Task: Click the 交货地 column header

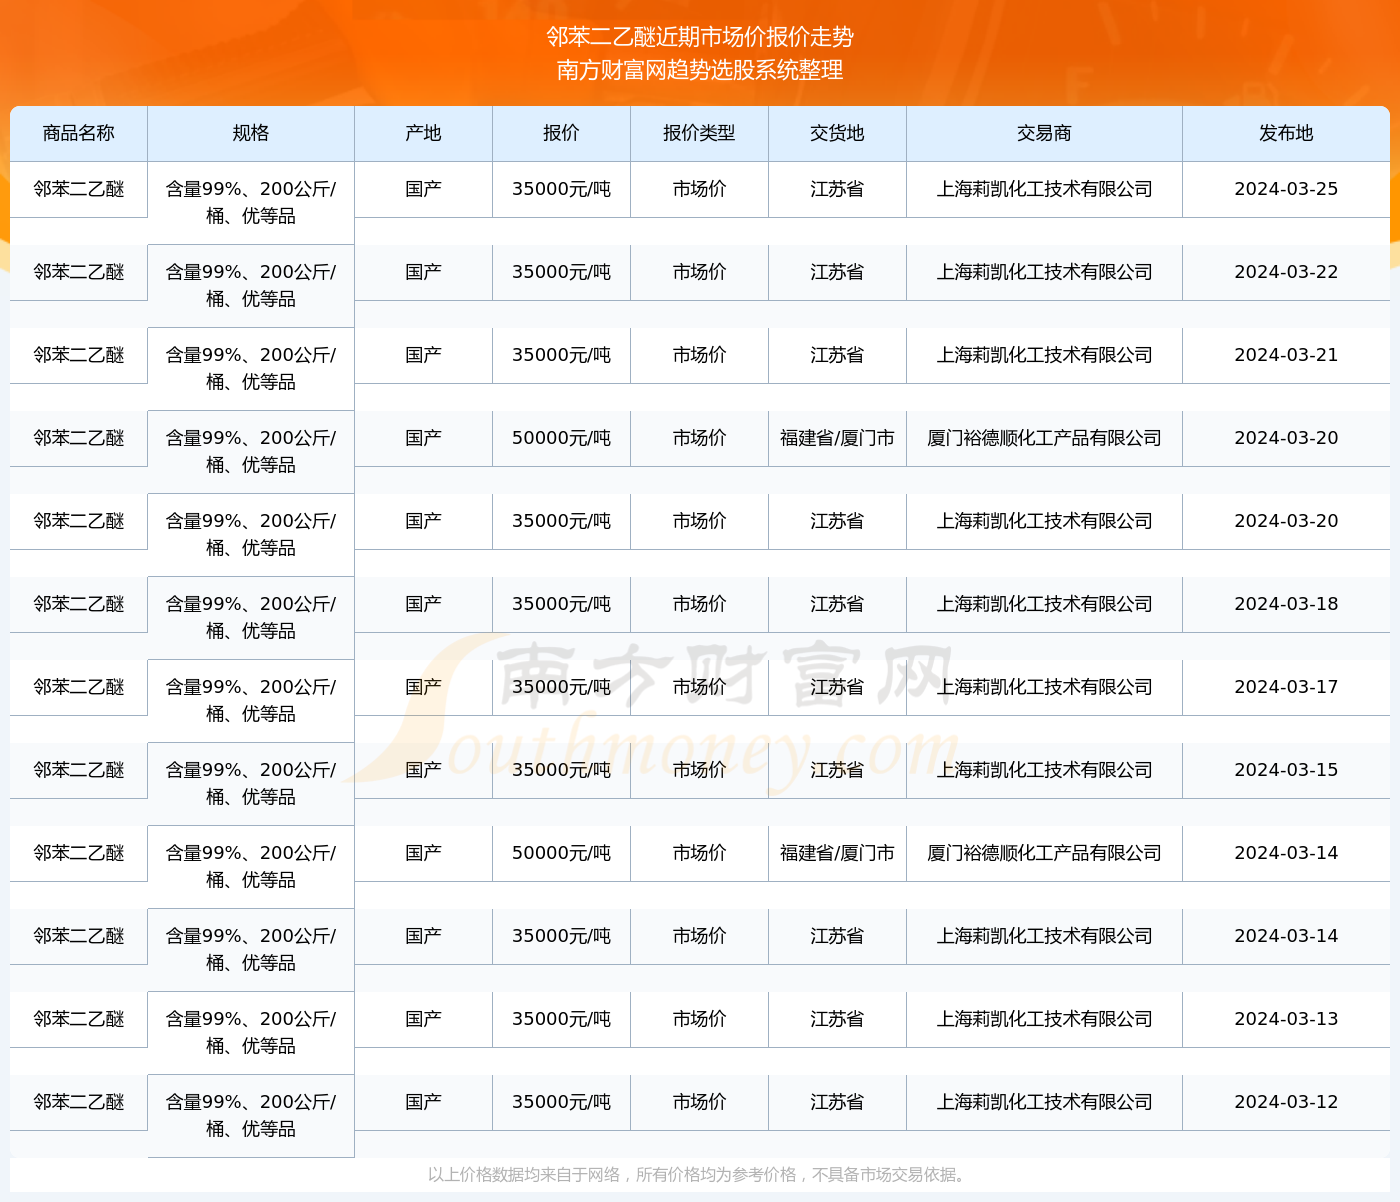Action: pyautogui.click(x=838, y=133)
